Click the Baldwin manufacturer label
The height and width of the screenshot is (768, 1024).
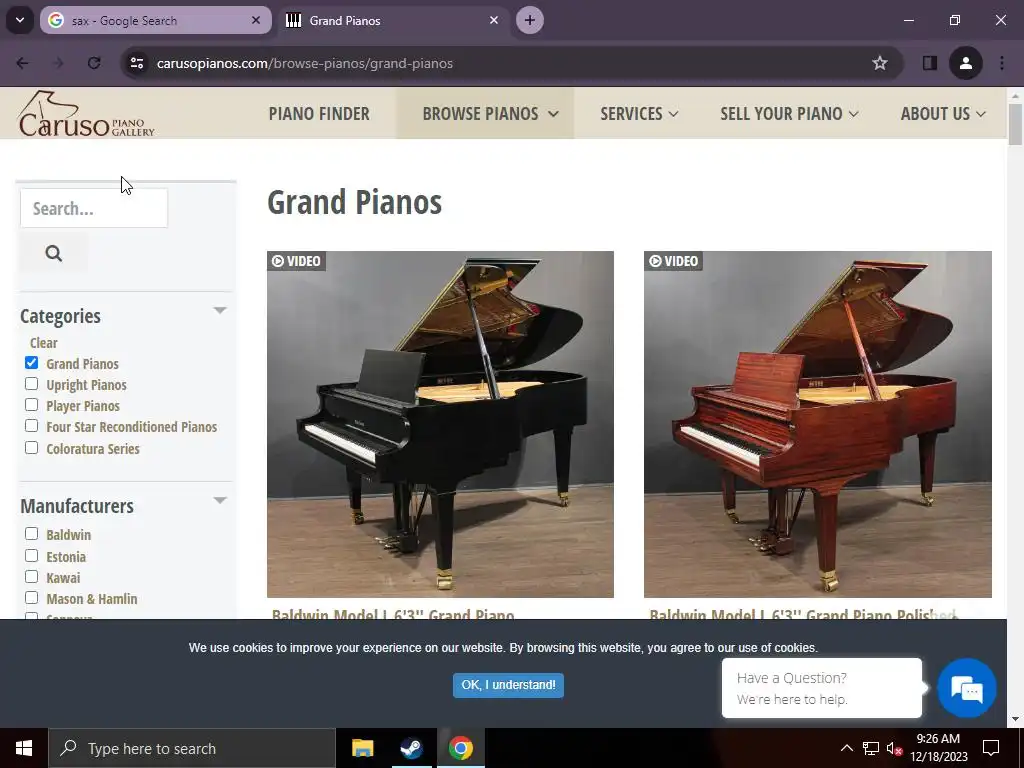(x=69, y=535)
